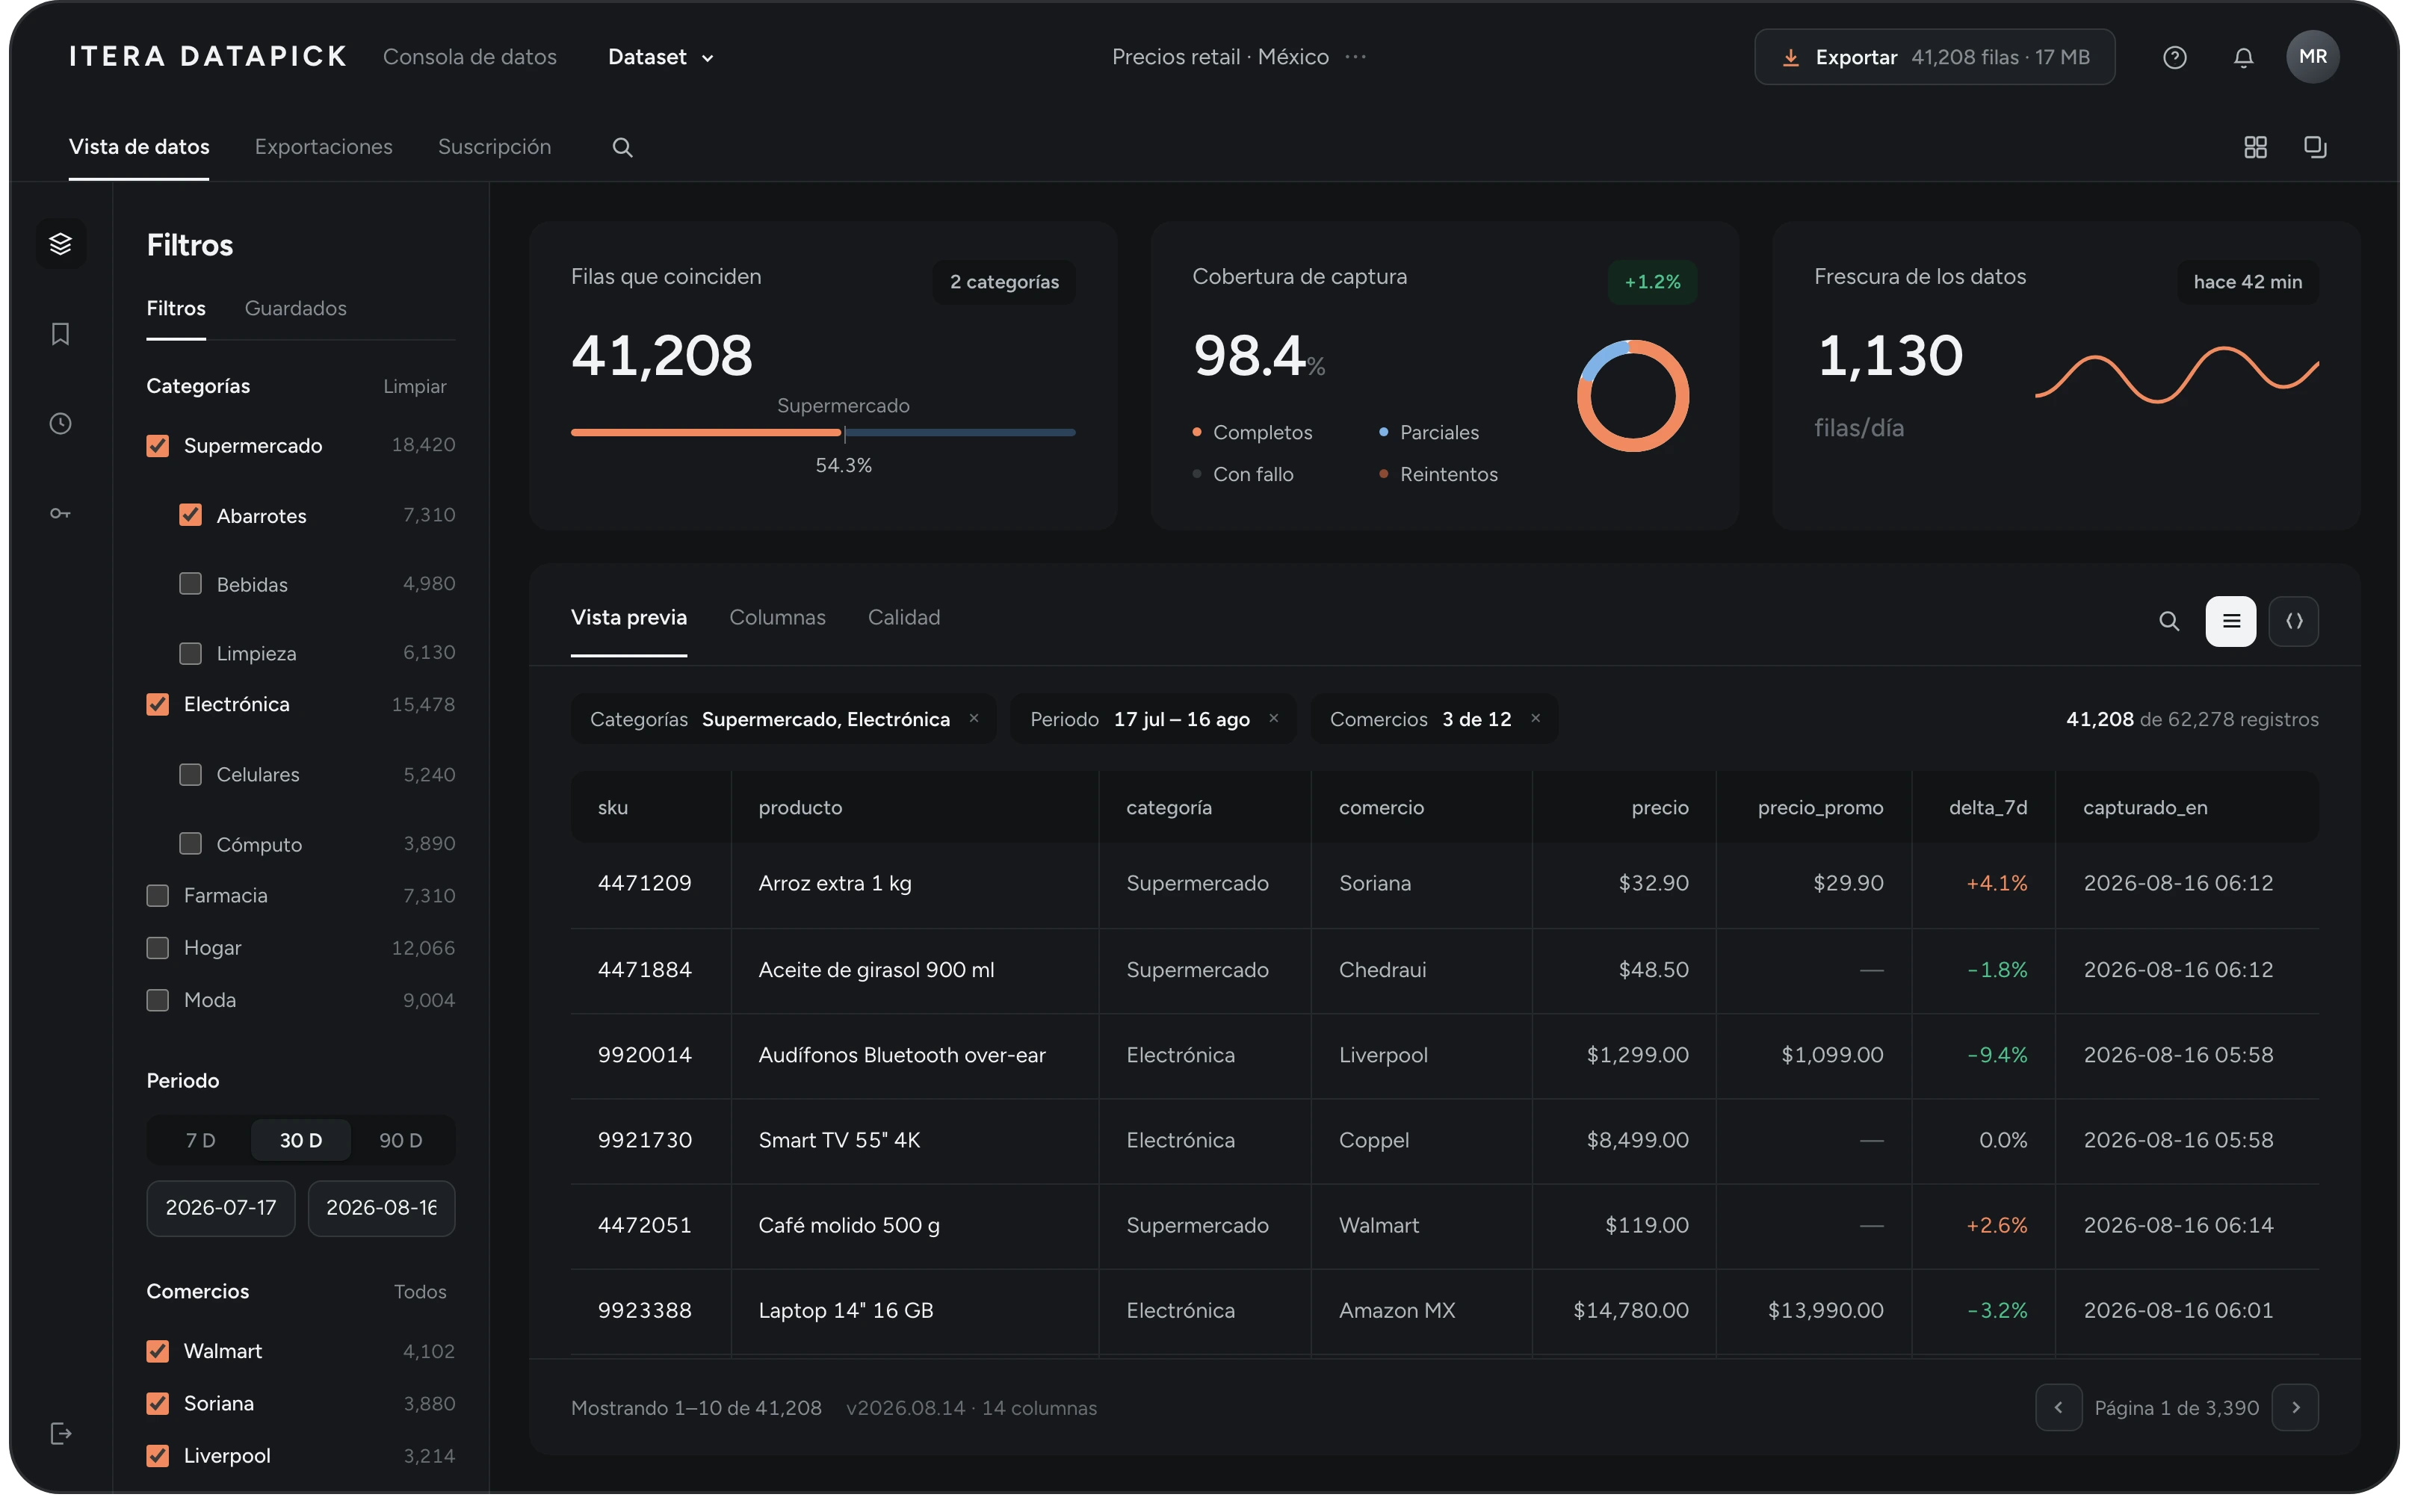The height and width of the screenshot is (1512, 2409).
Task: Uncheck the Liverpool store
Action: (x=157, y=1455)
